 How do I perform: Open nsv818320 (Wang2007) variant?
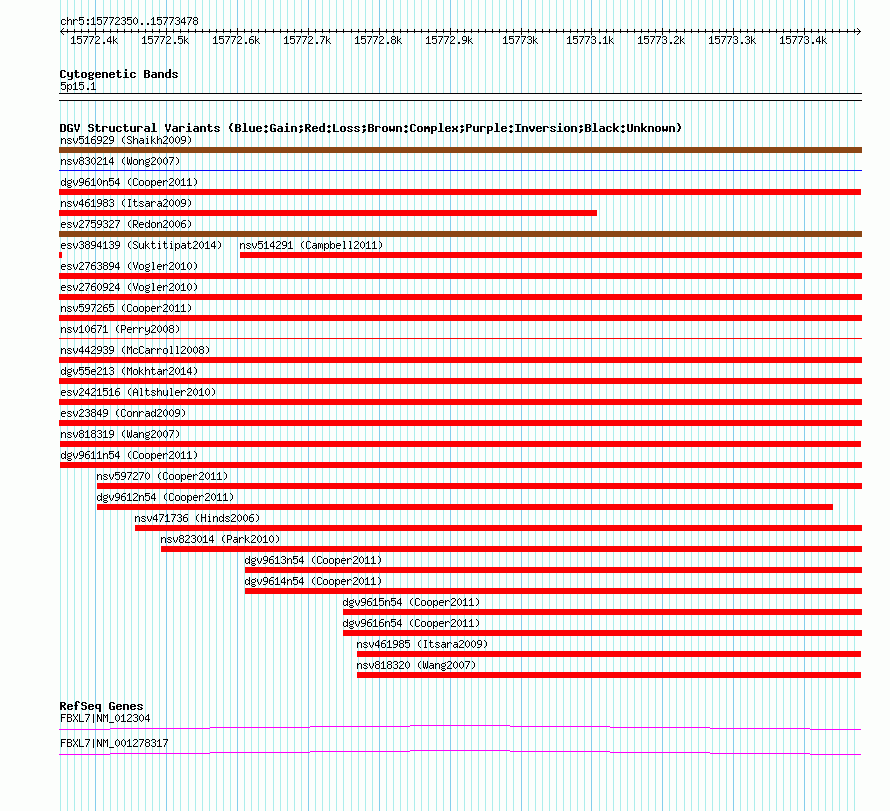point(416,665)
